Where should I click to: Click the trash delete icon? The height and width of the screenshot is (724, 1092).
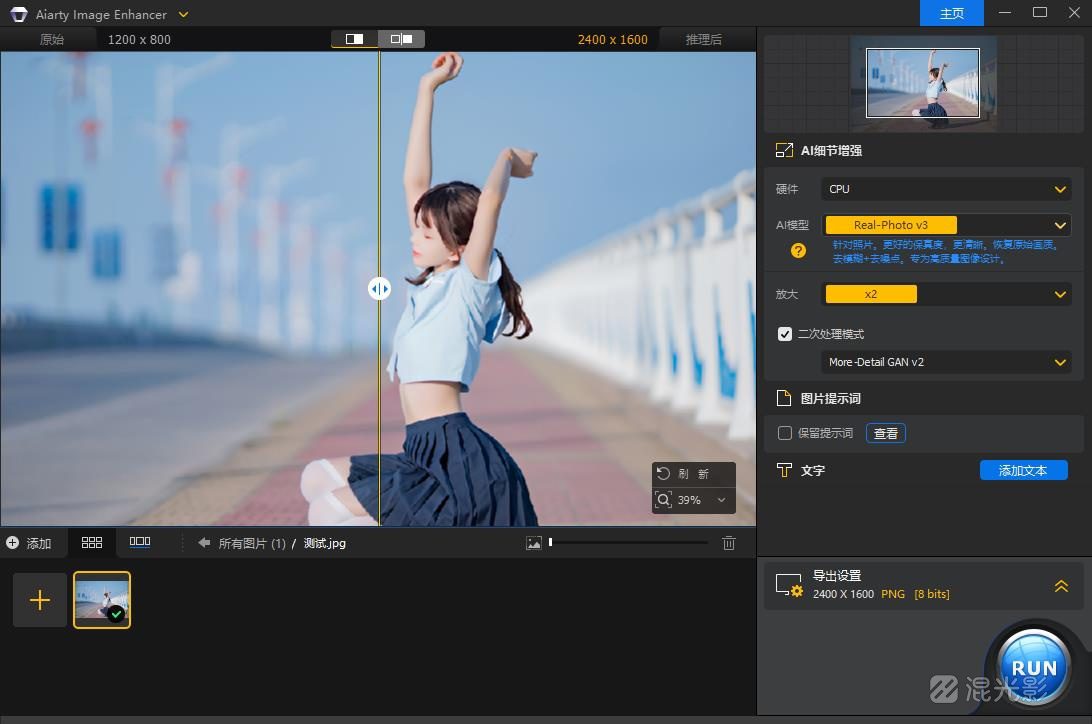coord(729,543)
